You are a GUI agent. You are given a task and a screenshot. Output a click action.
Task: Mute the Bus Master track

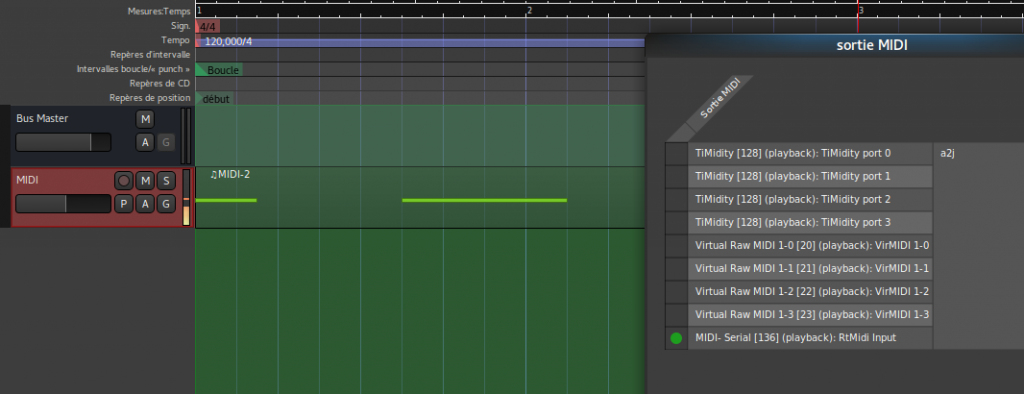pyautogui.click(x=145, y=120)
